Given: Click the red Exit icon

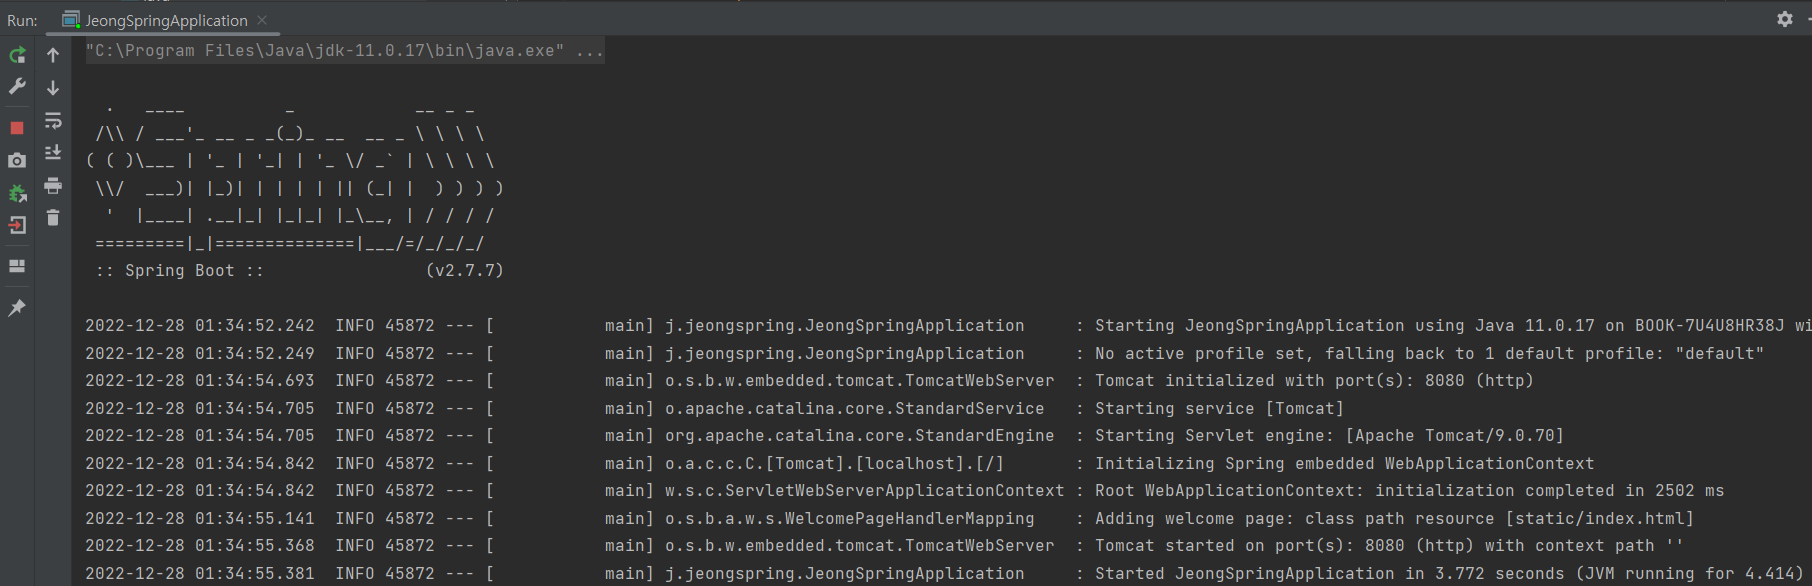Looking at the screenshot, I should (17, 225).
